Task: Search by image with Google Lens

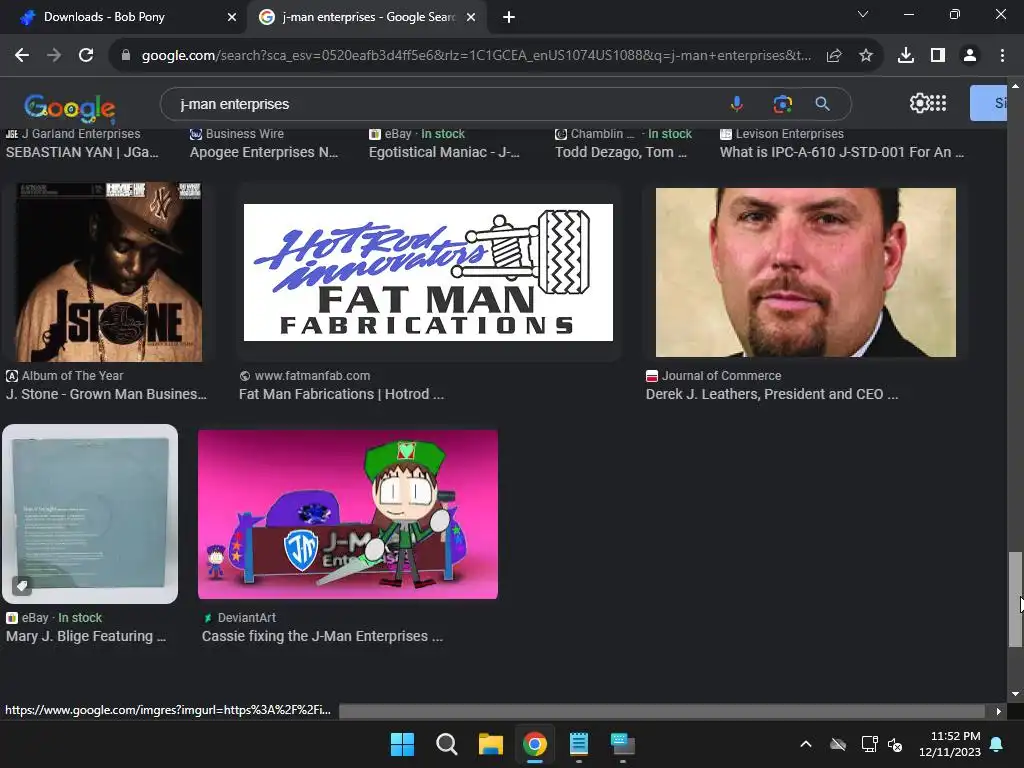Action: (x=782, y=104)
